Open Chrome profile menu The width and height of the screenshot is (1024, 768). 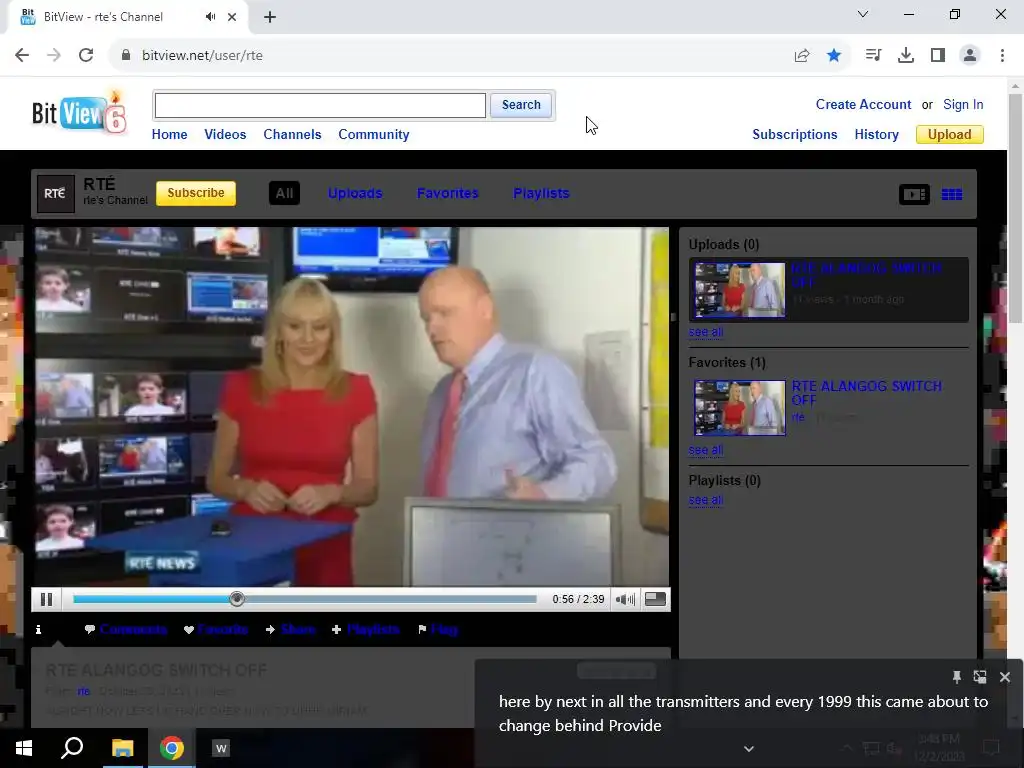pos(970,56)
